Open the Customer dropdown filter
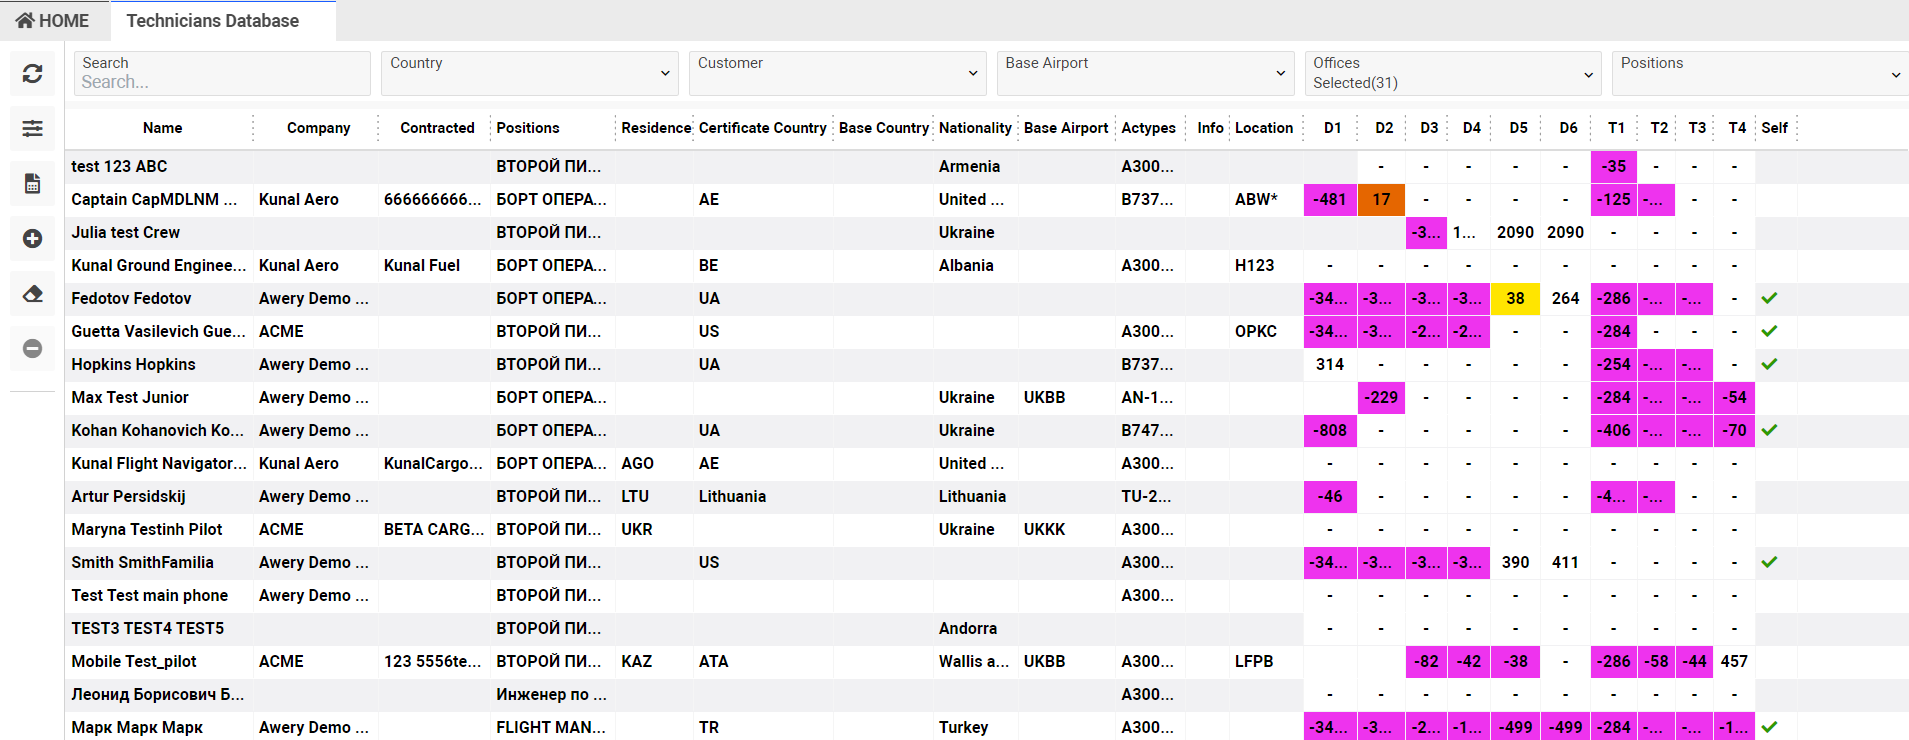The image size is (1909, 740). (837, 73)
